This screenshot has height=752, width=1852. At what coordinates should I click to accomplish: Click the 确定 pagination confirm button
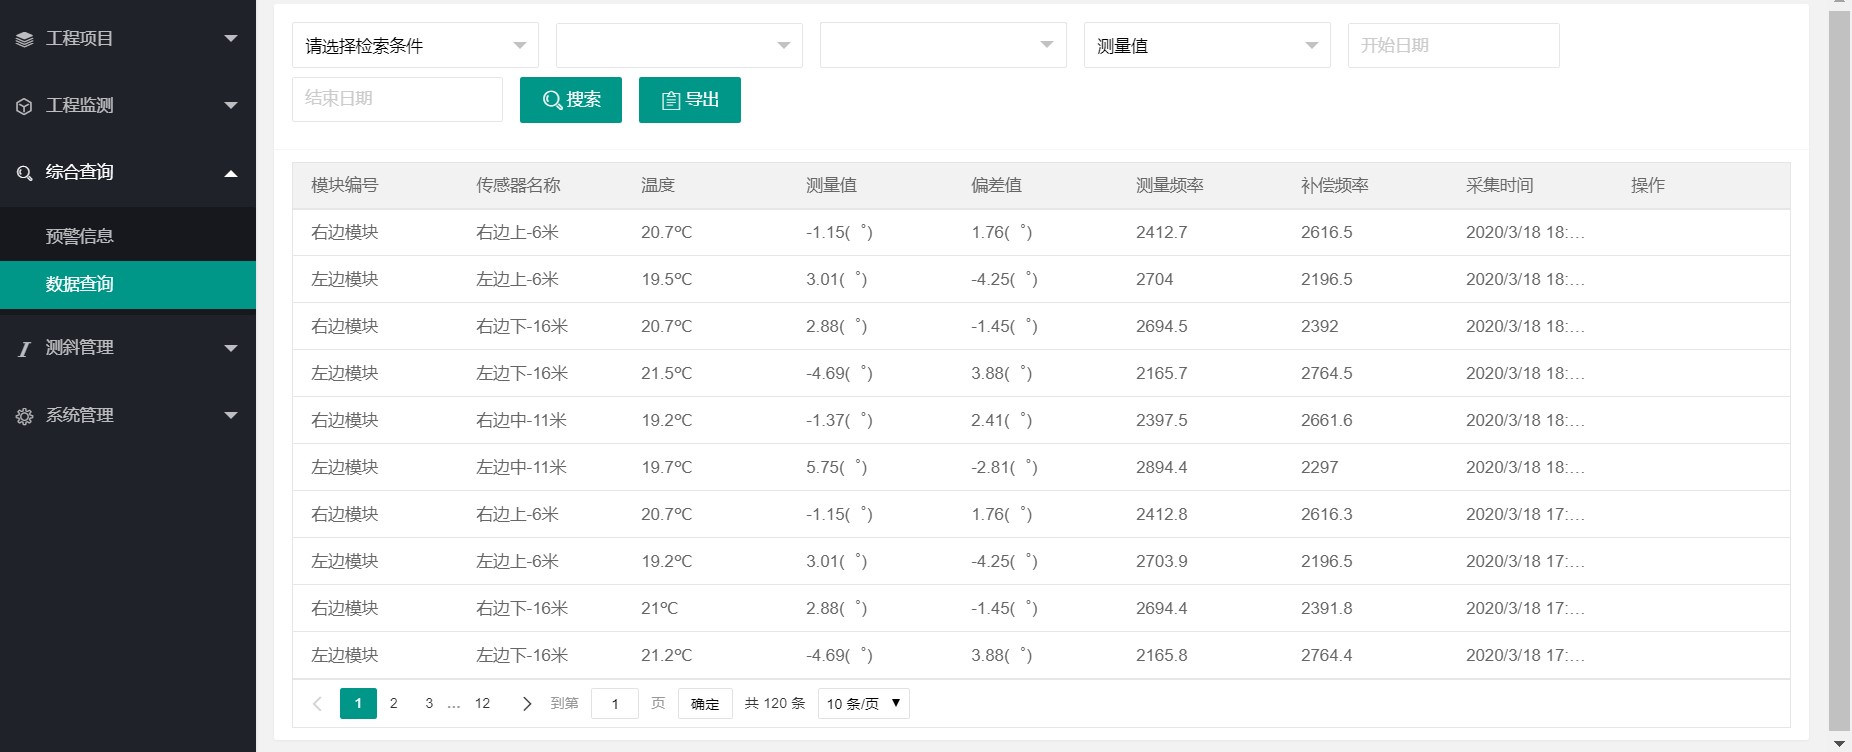[x=705, y=704]
